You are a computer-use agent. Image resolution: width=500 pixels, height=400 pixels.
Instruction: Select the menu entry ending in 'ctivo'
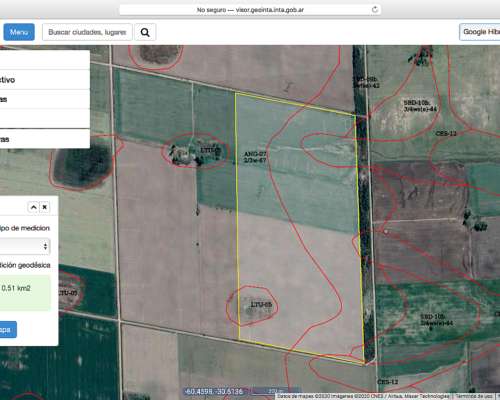pyautogui.click(x=45, y=80)
